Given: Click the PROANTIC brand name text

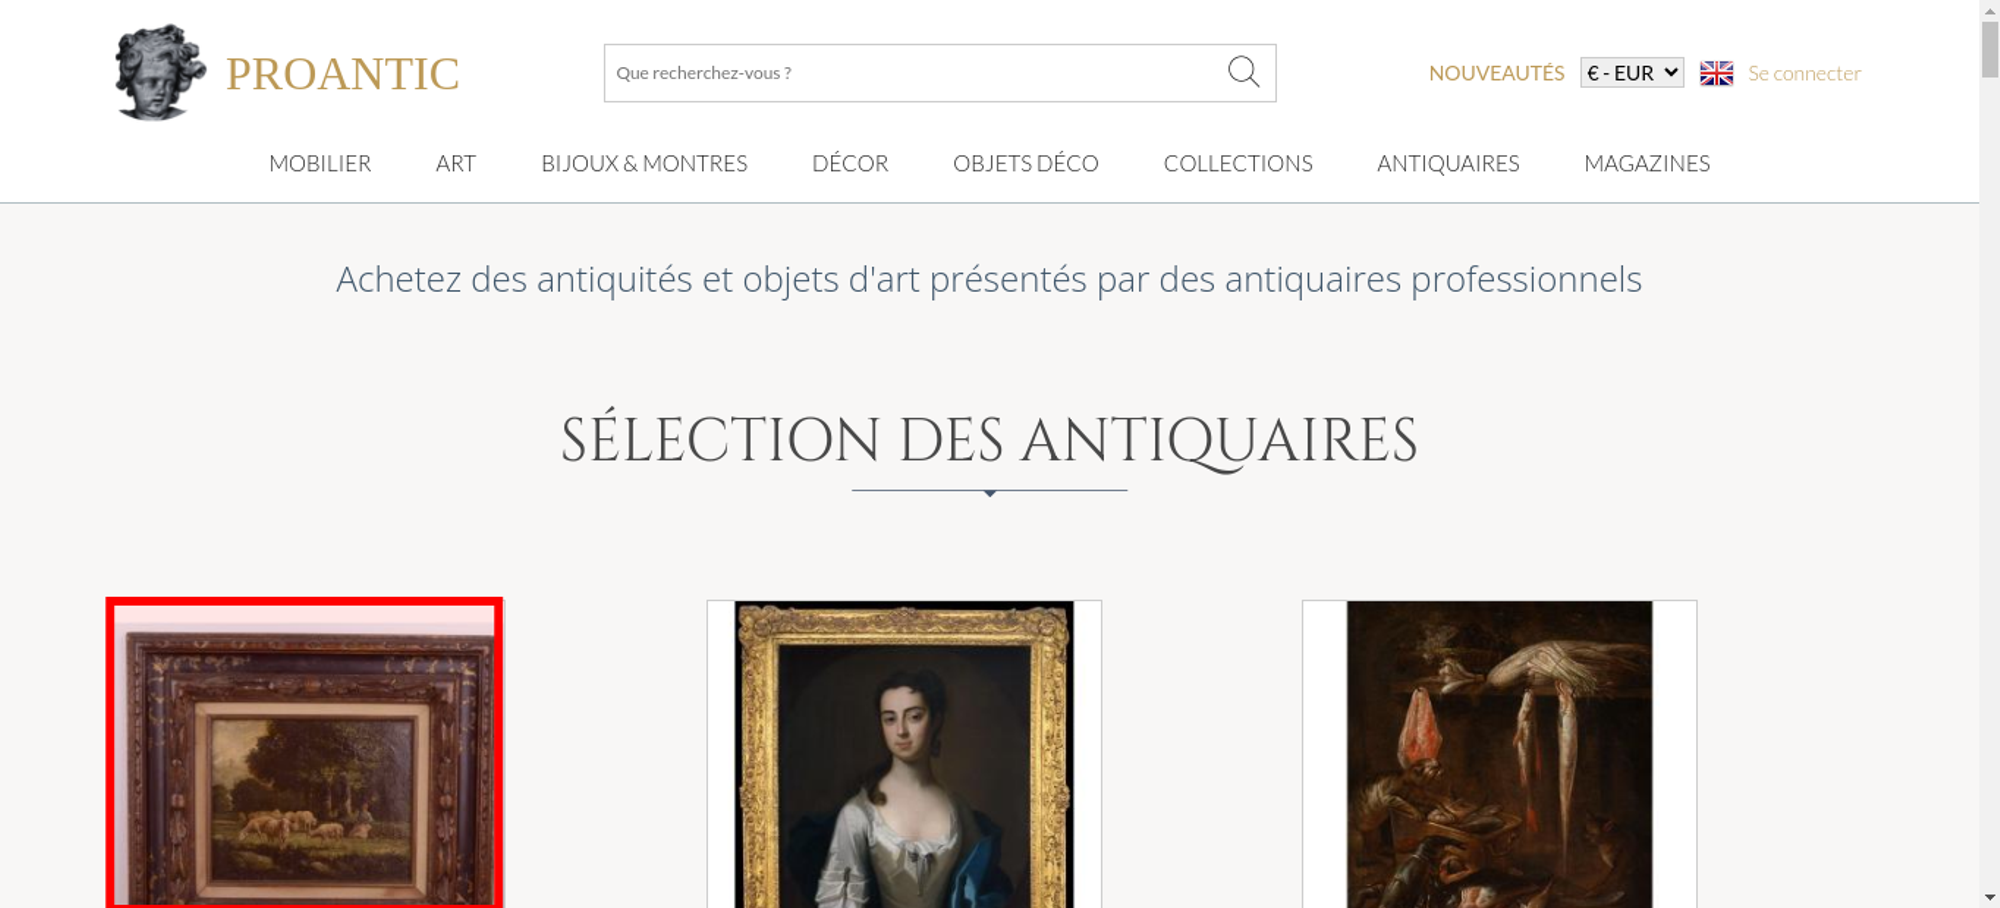Looking at the screenshot, I should [342, 74].
